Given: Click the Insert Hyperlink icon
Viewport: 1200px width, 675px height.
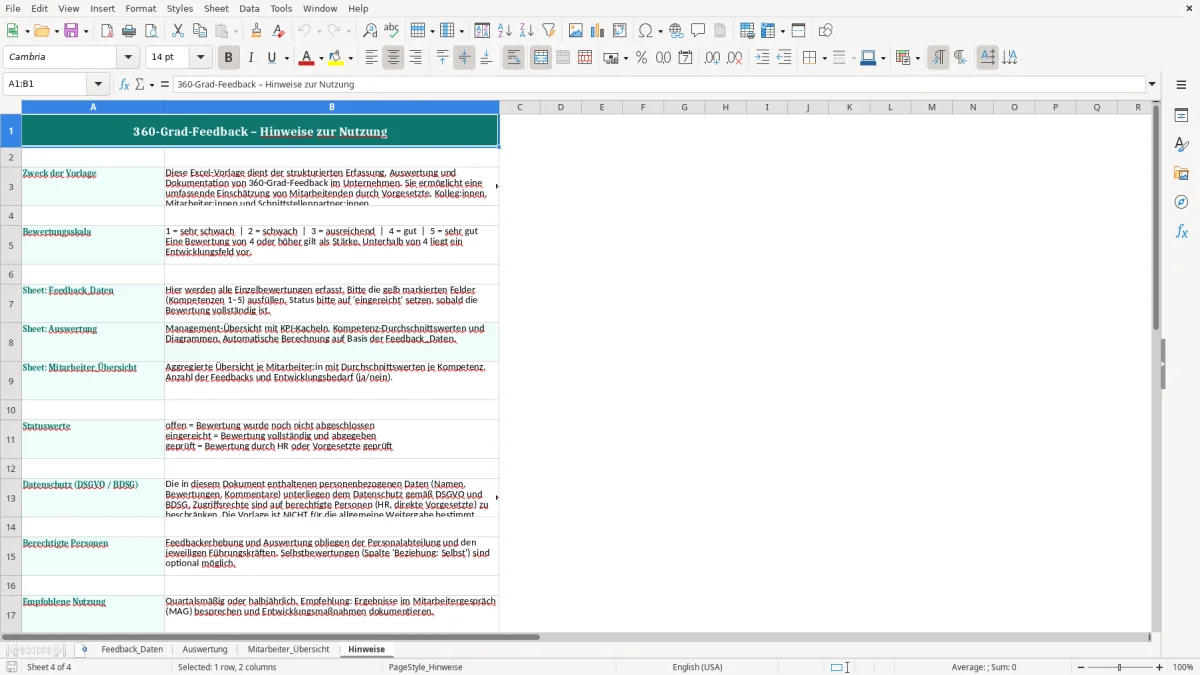Looking at the screenshot, I should click(676, 31).
